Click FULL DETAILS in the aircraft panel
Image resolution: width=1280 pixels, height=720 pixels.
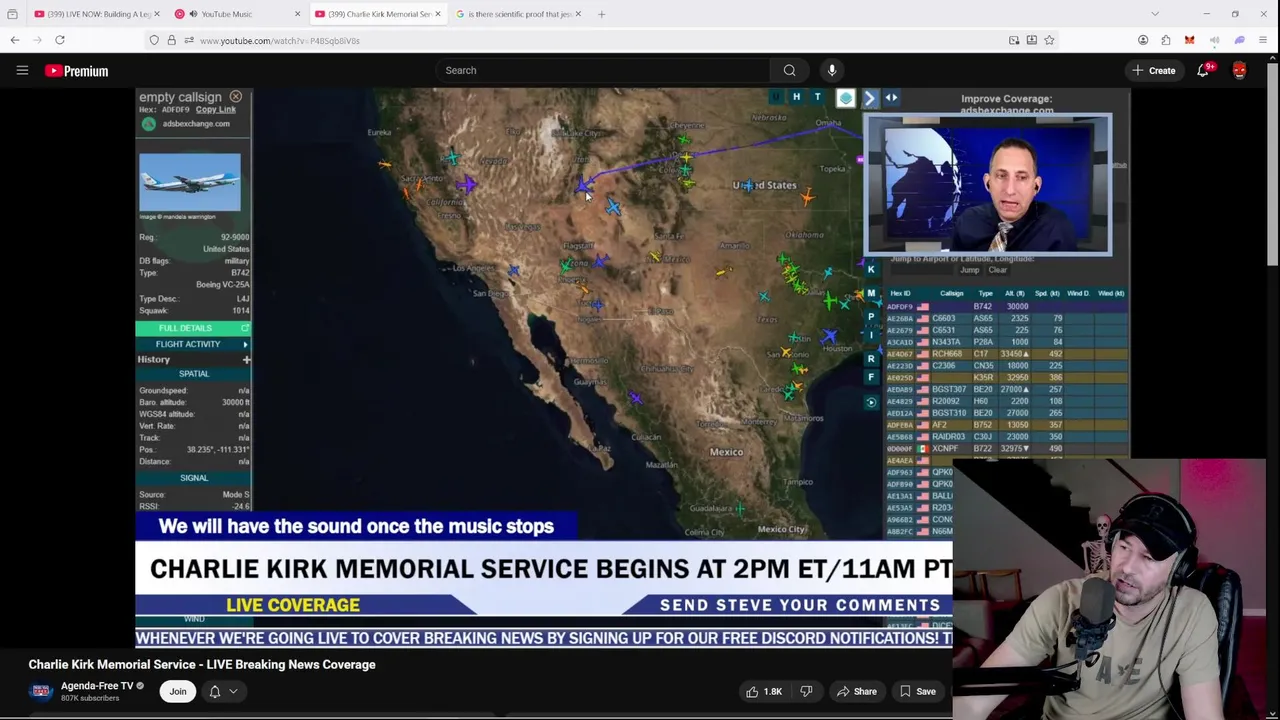pyautogui.click(x=193, y=328)
